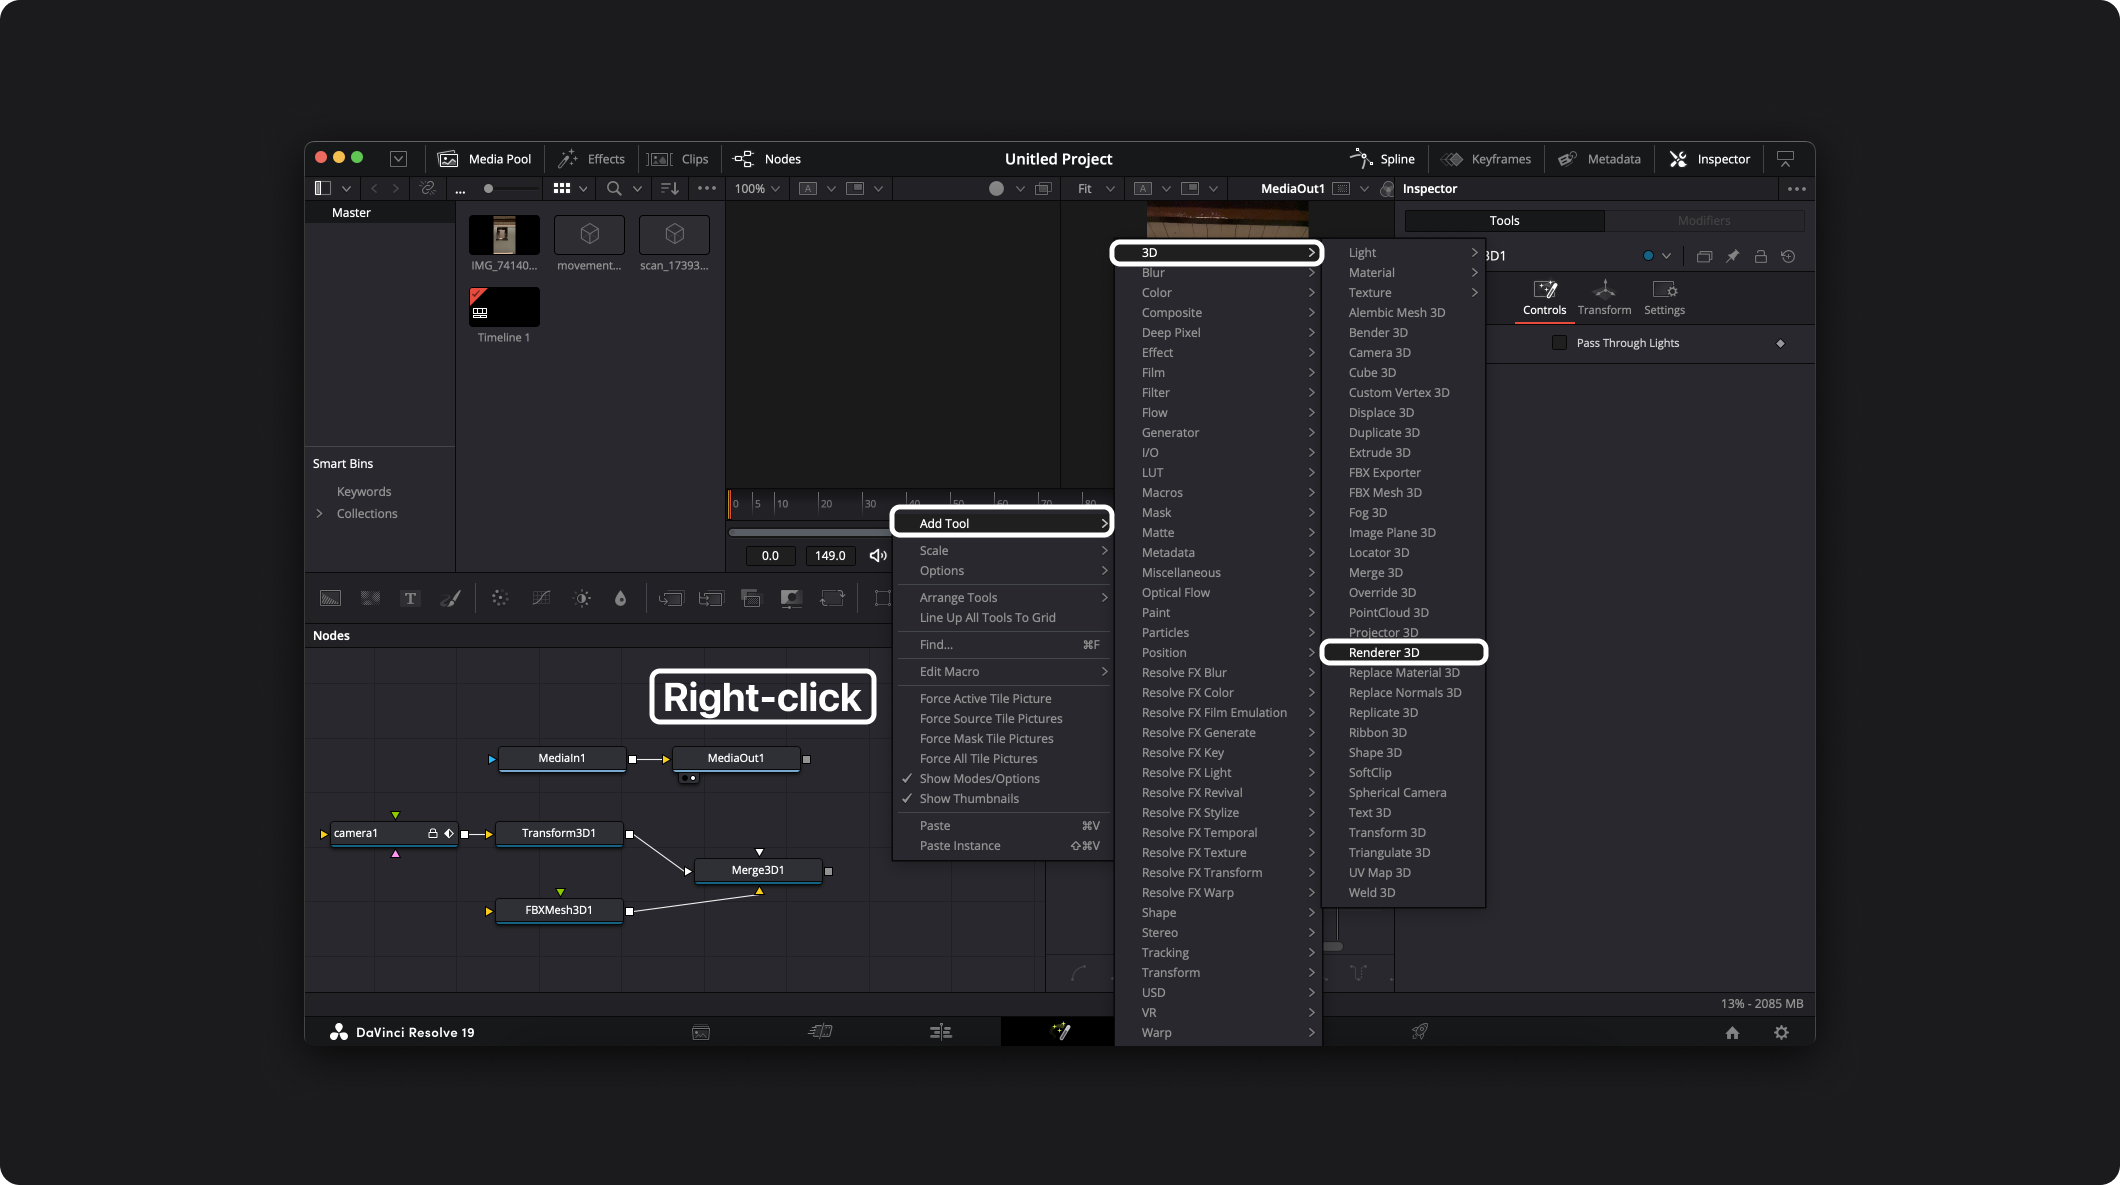Lock the tool controls in Inspector
Viewport: 2120px width, 1185px height.
click(1760, 256)
